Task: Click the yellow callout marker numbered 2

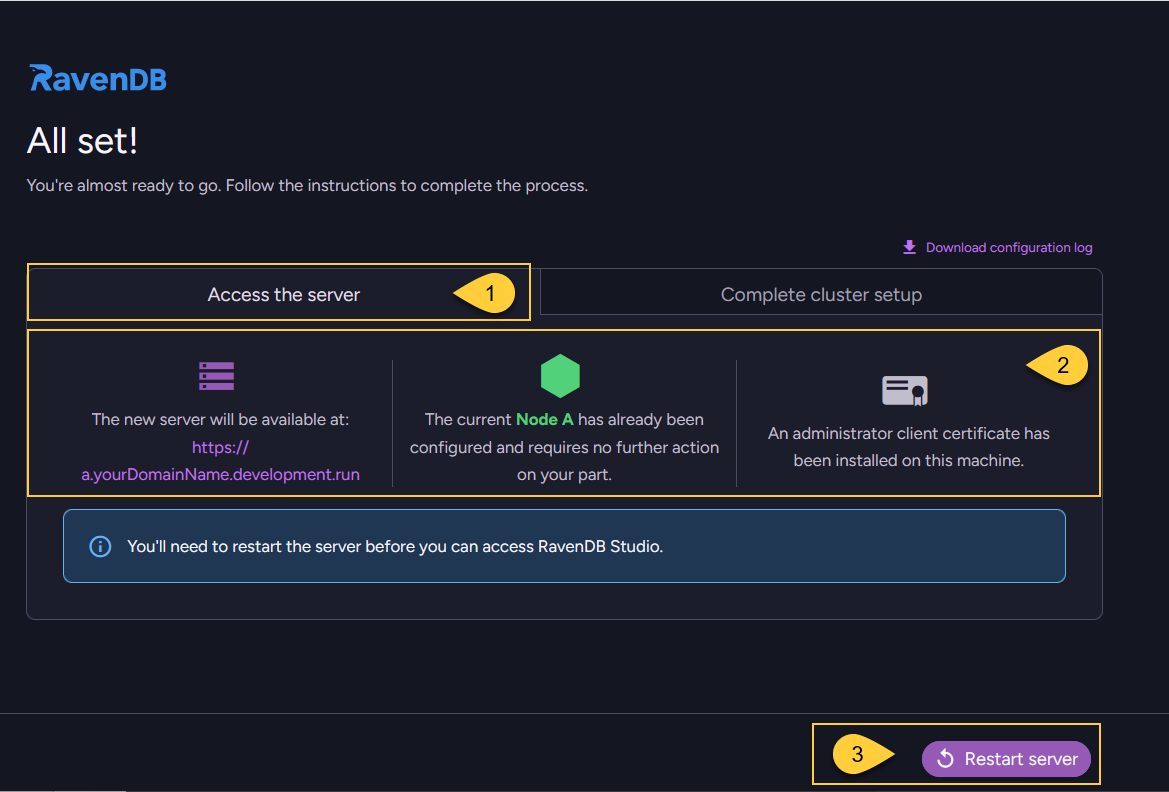Action: click(x=1060, y=366)
